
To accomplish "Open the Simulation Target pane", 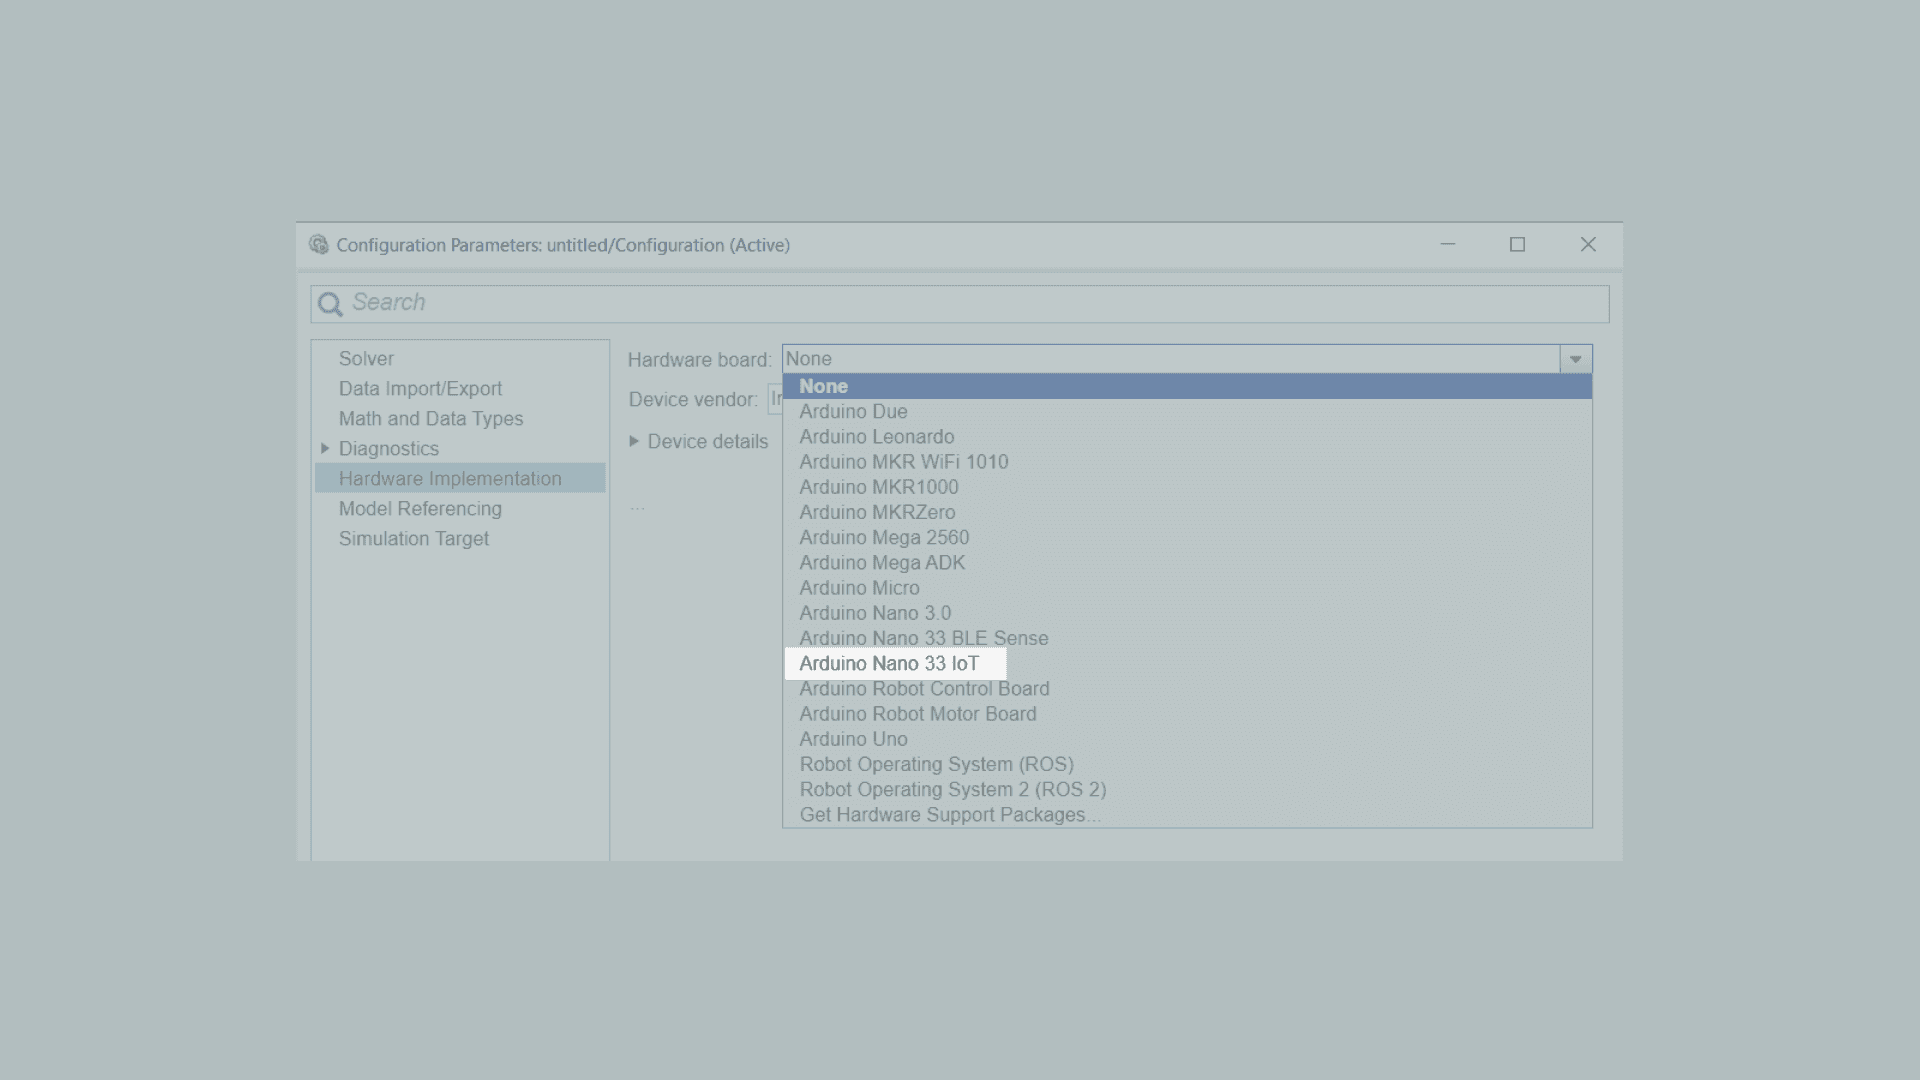I will 413,539.
